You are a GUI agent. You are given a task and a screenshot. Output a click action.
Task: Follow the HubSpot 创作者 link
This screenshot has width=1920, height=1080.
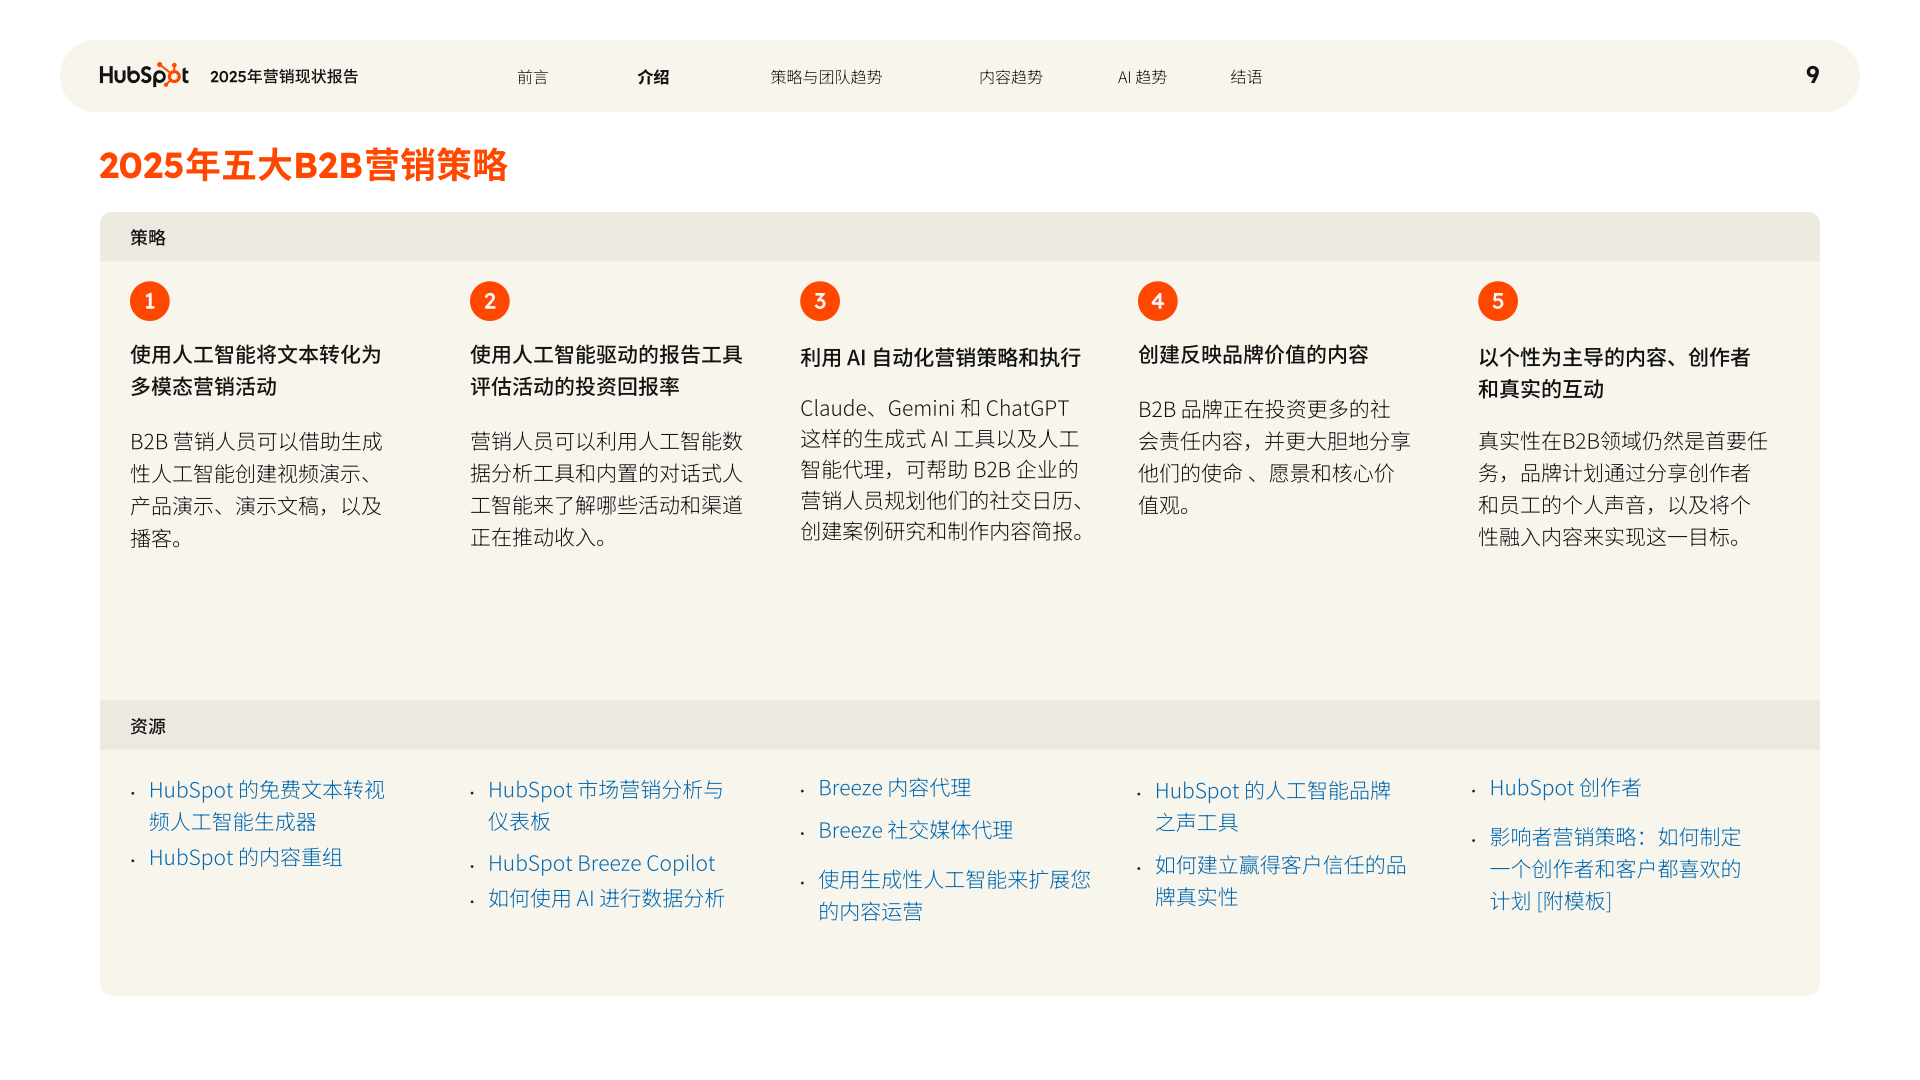[1566, 788]
